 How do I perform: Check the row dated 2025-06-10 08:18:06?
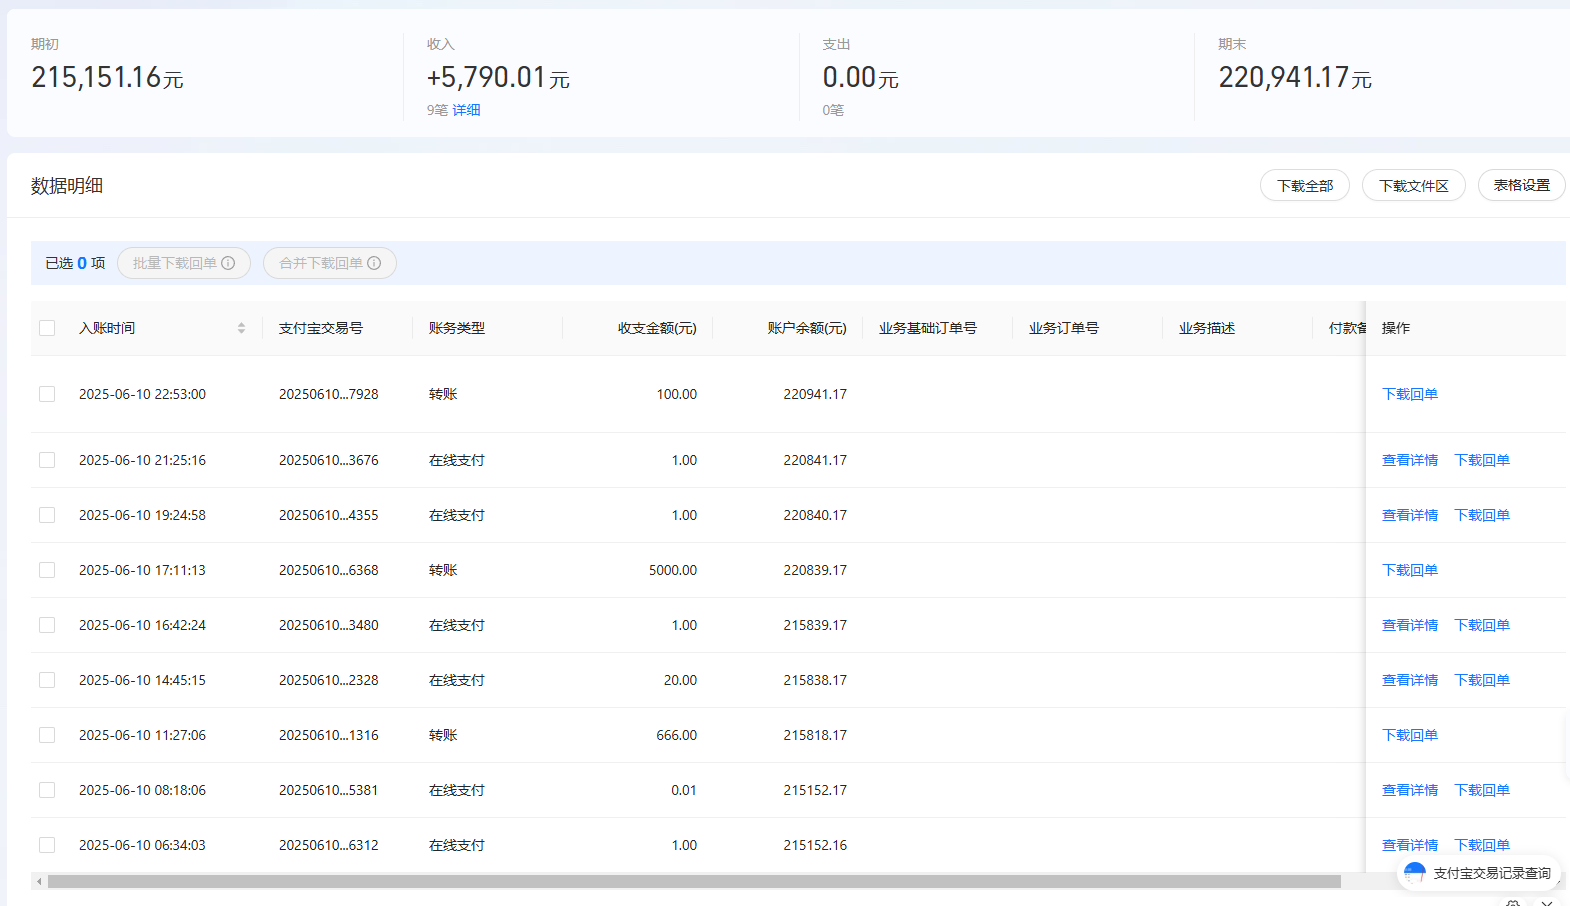pos(47,790)
